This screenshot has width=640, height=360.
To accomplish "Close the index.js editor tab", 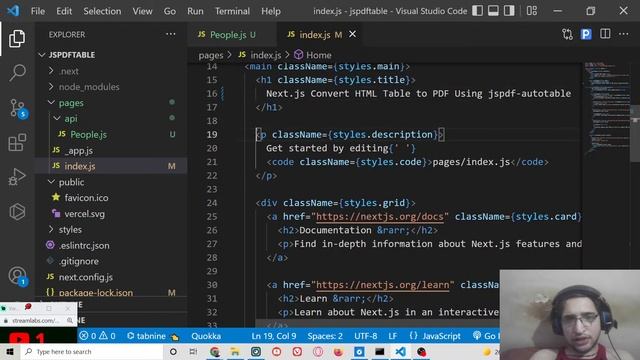I will (x=352, y=34).
